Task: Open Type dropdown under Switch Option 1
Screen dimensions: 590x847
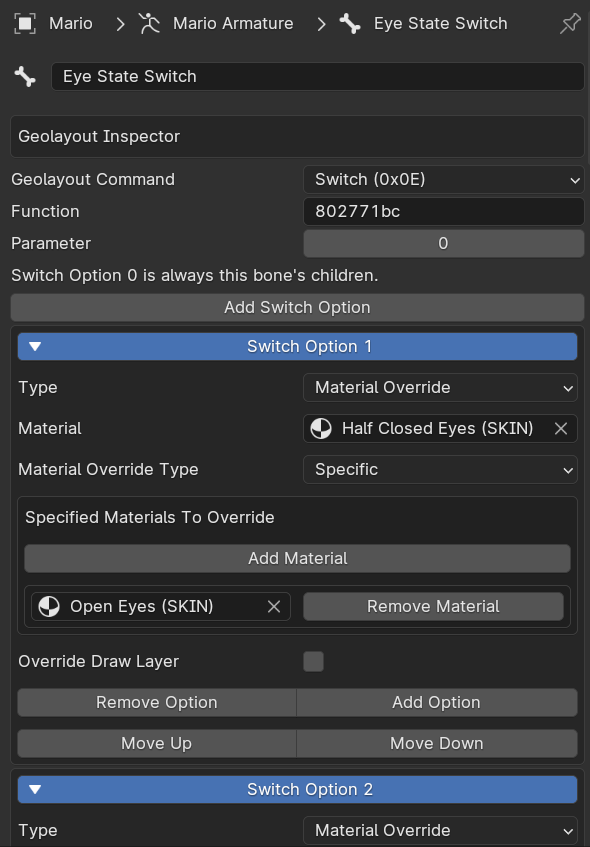Action: coord(440,387)
